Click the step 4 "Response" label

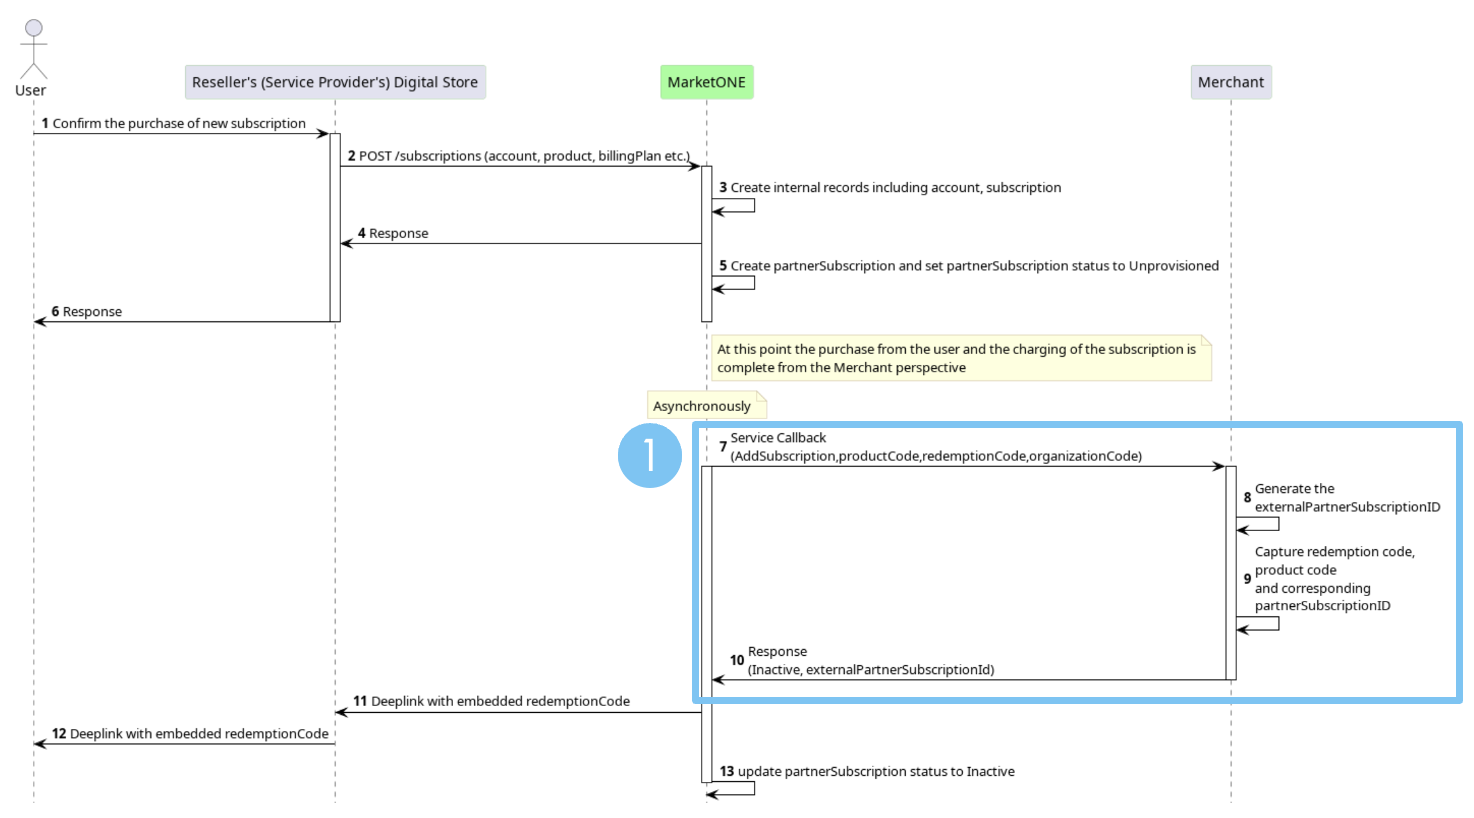(x=399, y=233)
